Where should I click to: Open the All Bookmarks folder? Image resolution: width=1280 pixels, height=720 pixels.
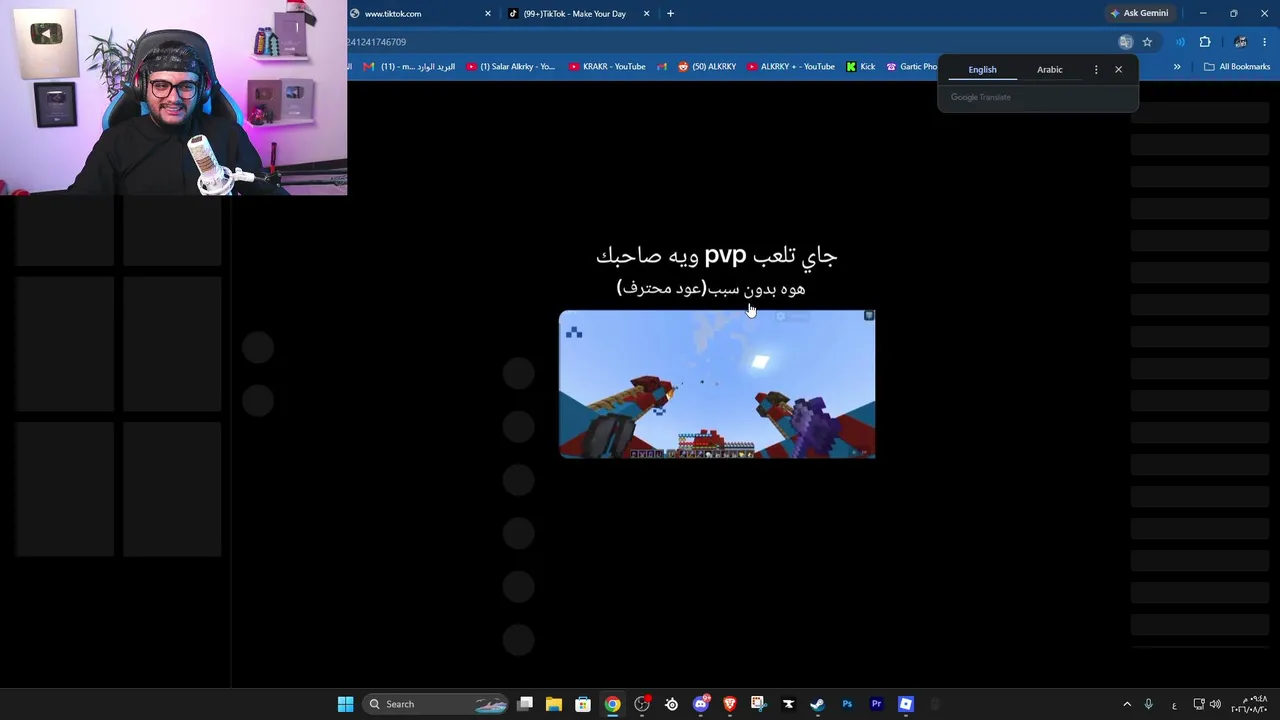1237,67
